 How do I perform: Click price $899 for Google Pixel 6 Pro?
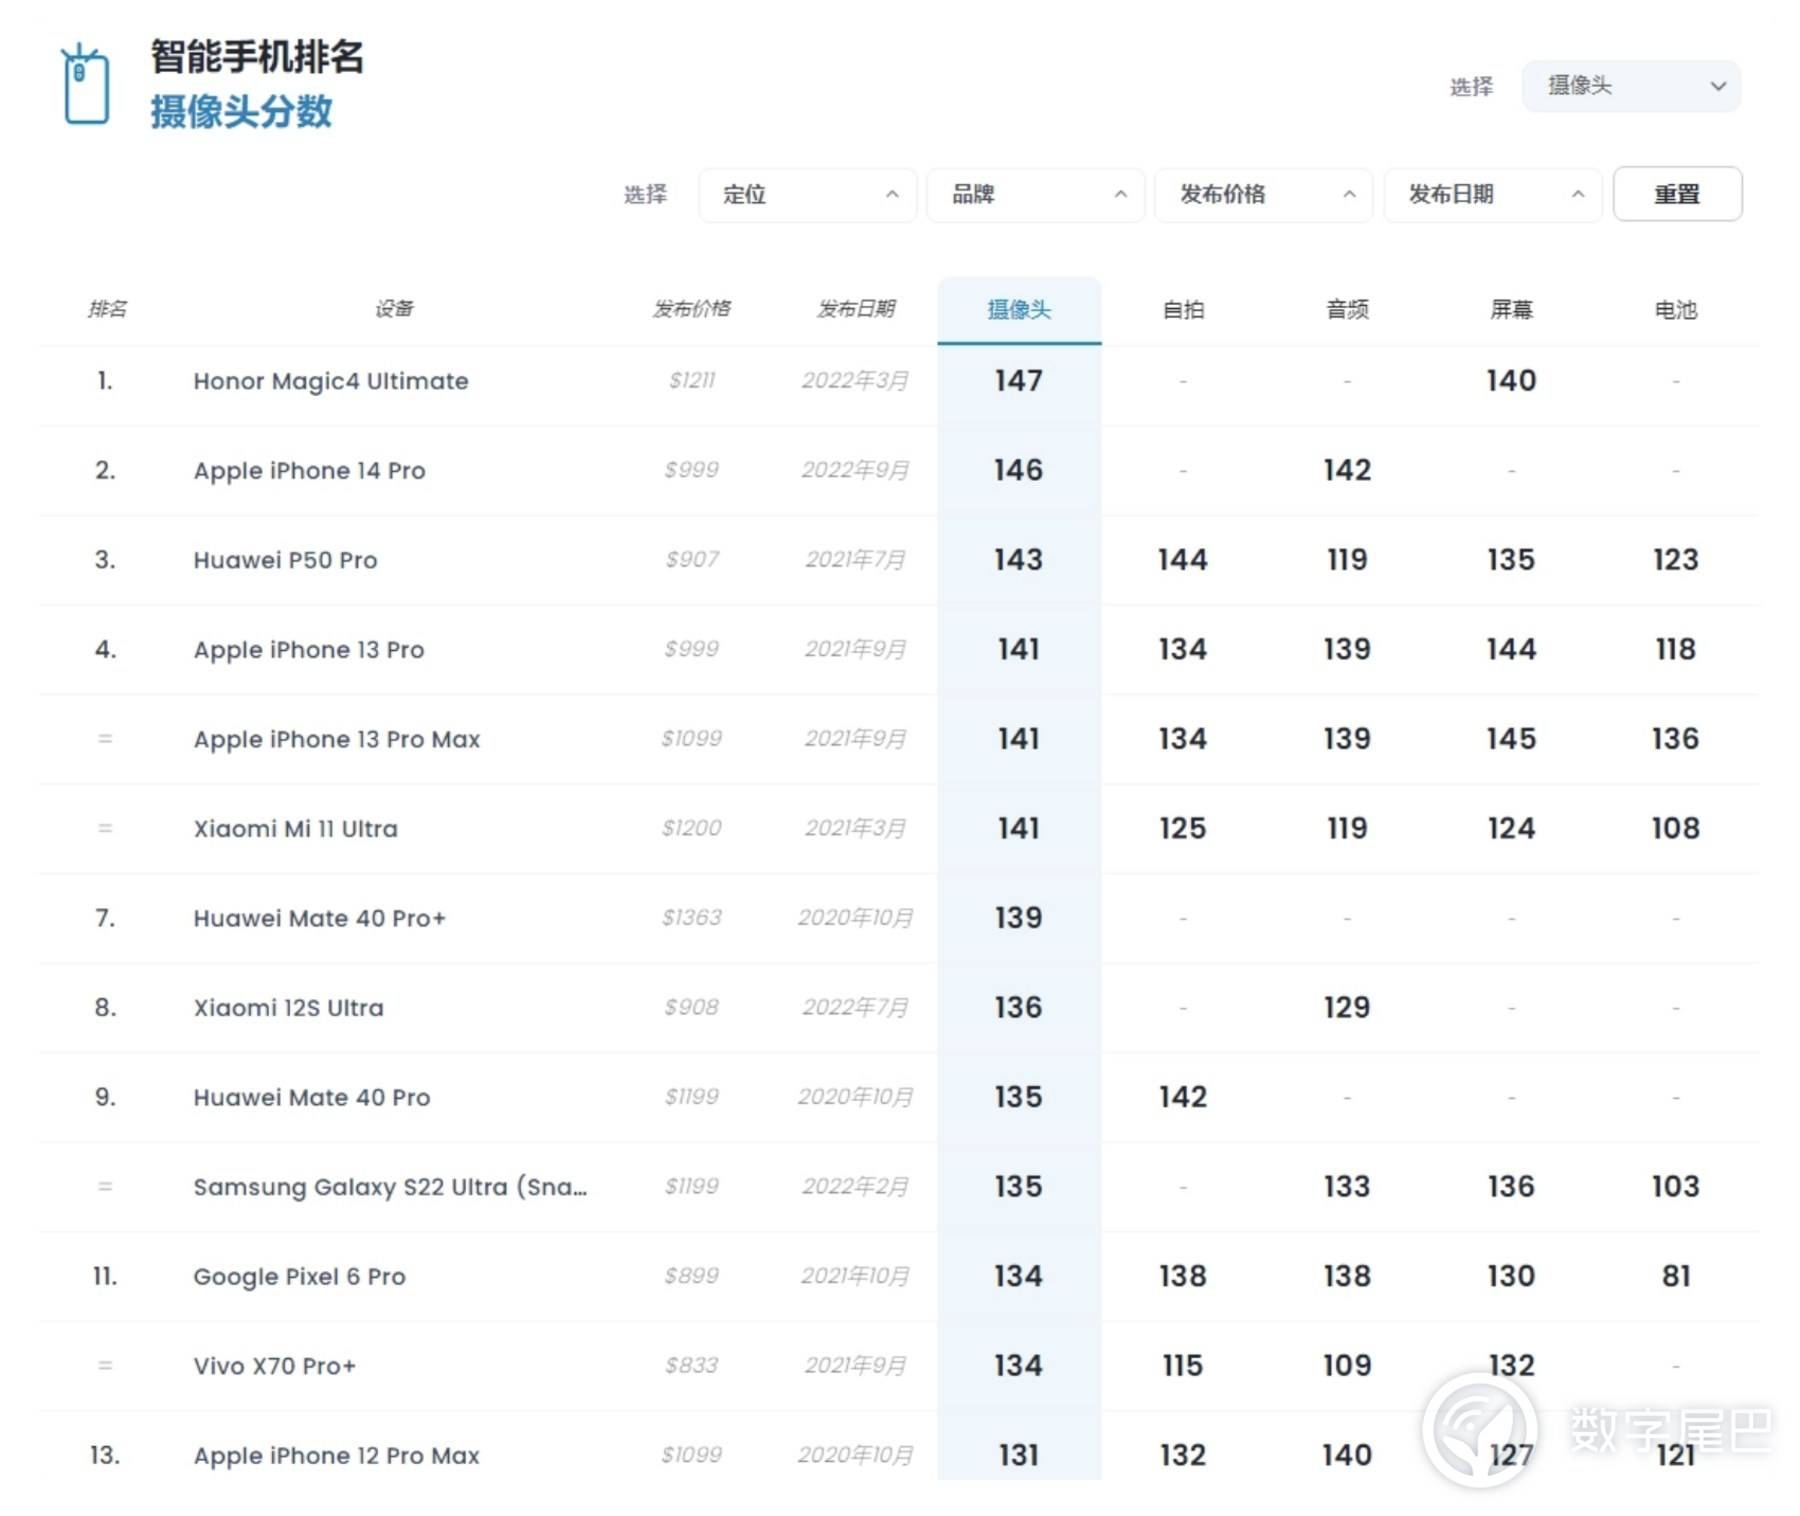692,1275
